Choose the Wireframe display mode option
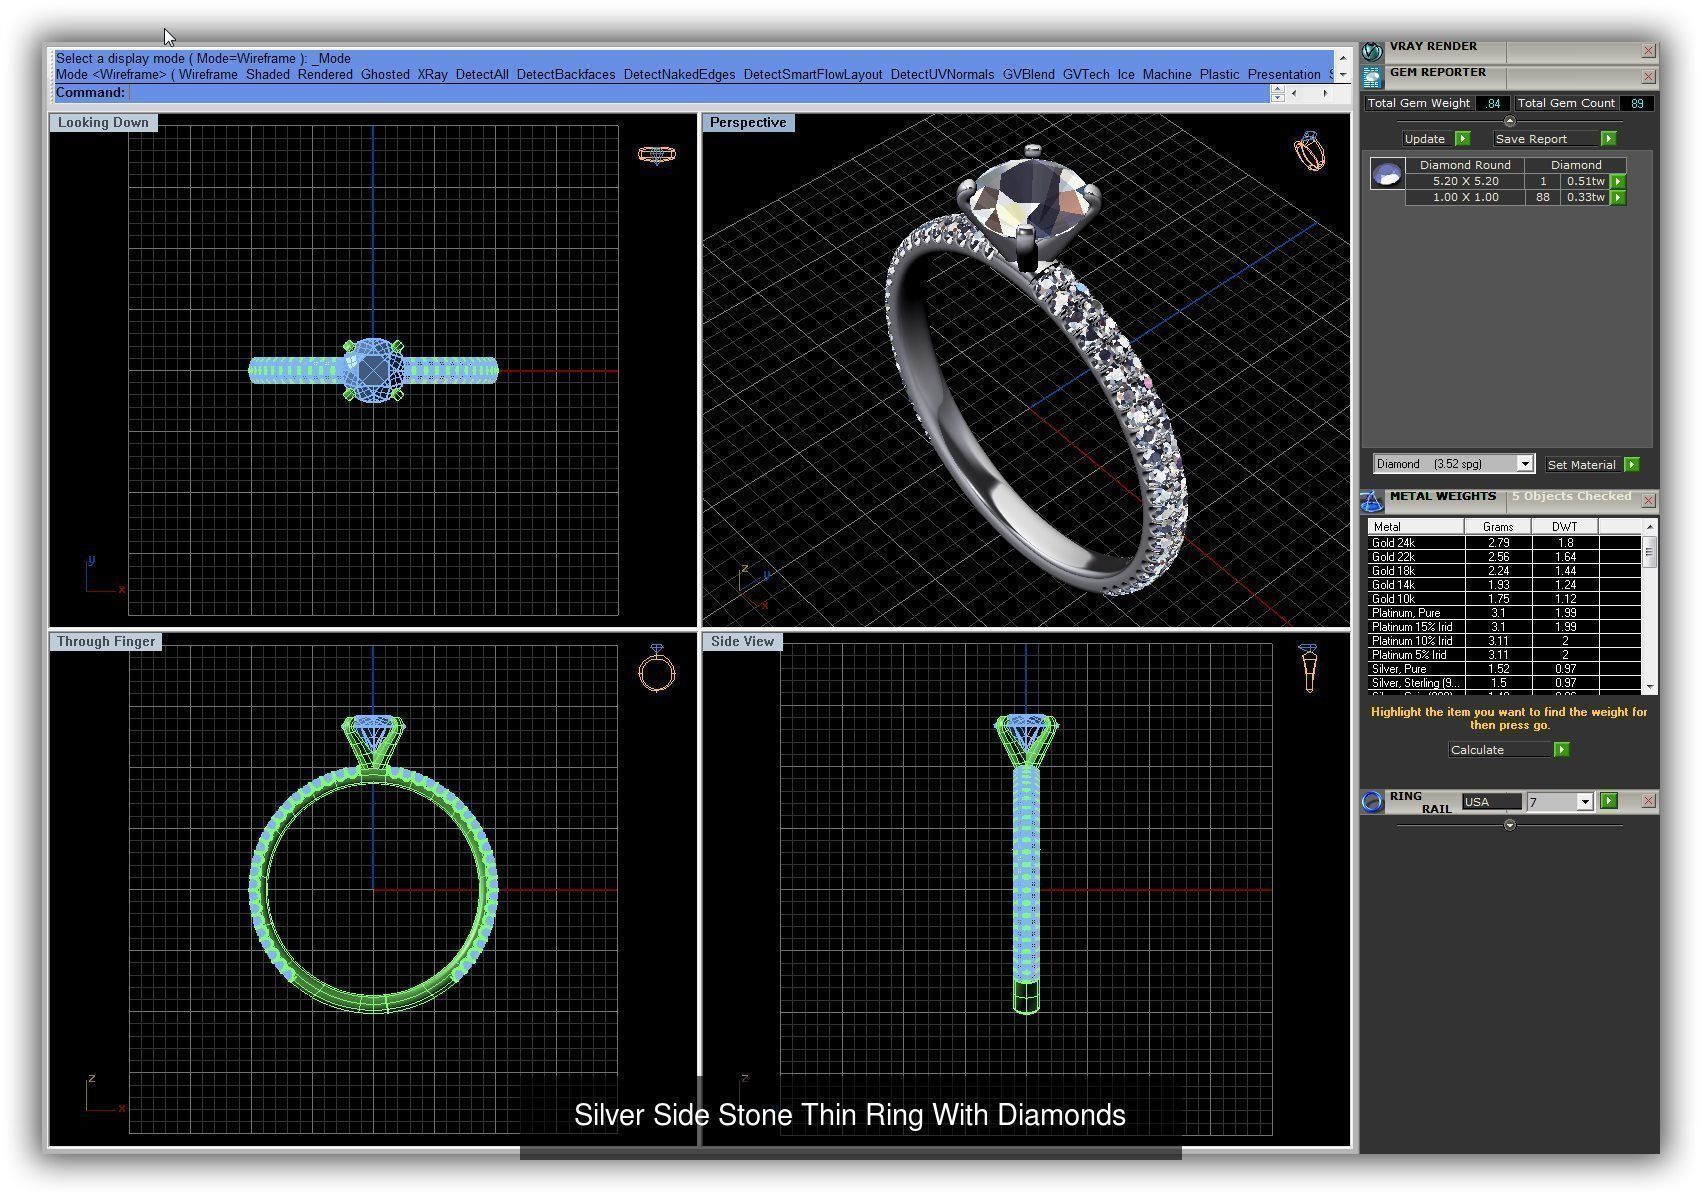1702x1196 pixels. pos(208,75)
